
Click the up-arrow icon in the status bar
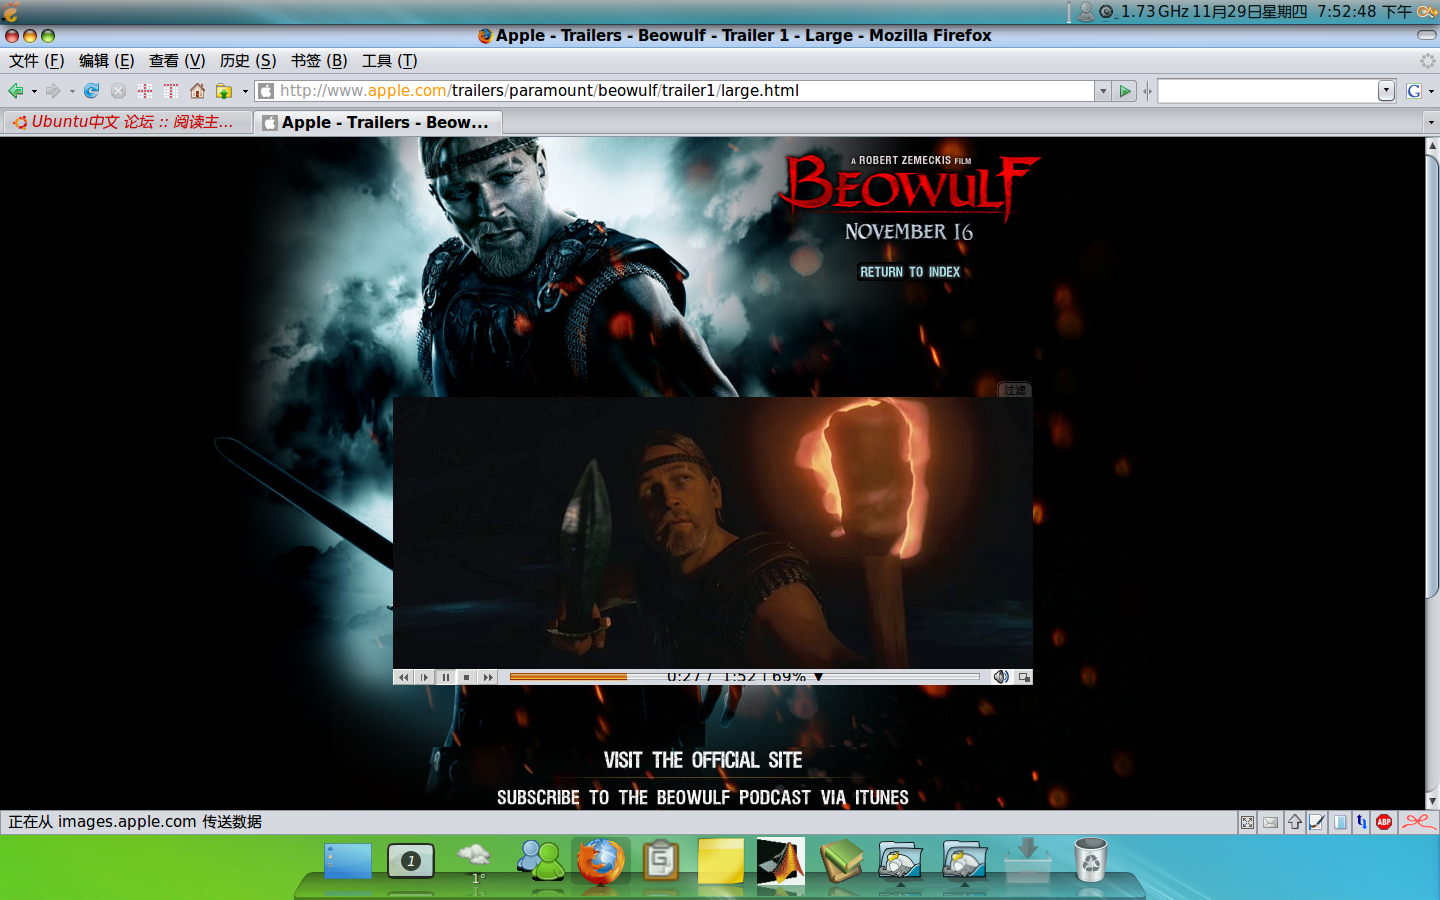click(1295, 822)
